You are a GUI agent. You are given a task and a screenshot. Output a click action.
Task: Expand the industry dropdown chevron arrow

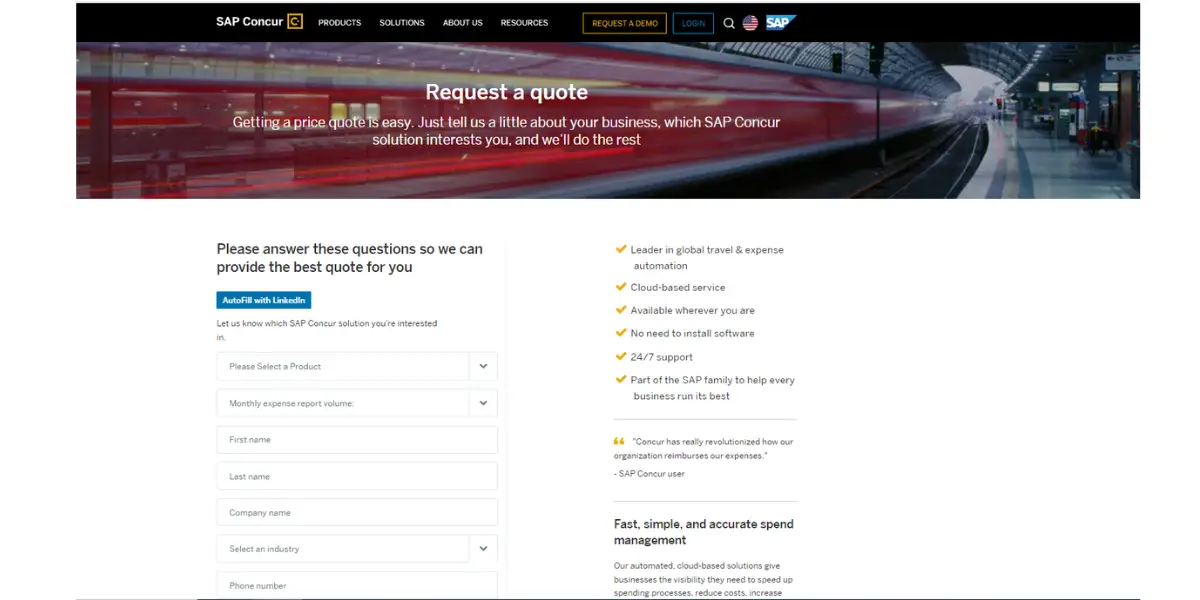click(483, 549)
